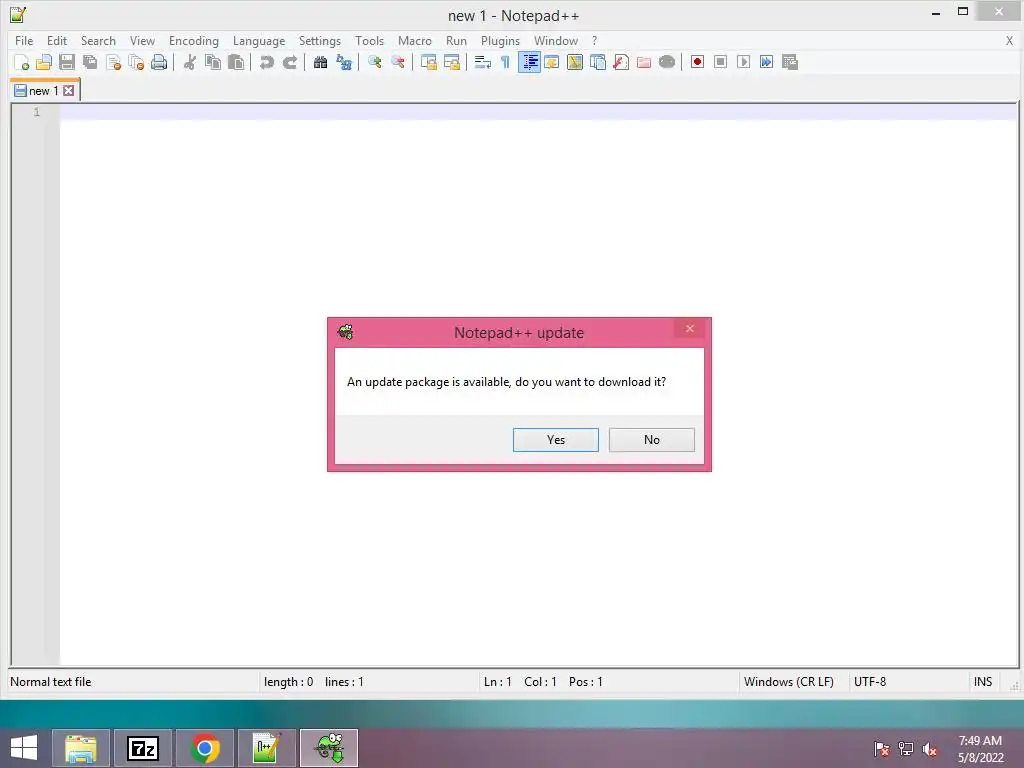Screen dimensions: 1024x768
Task: Open the Tools menu
Action: 369,40
